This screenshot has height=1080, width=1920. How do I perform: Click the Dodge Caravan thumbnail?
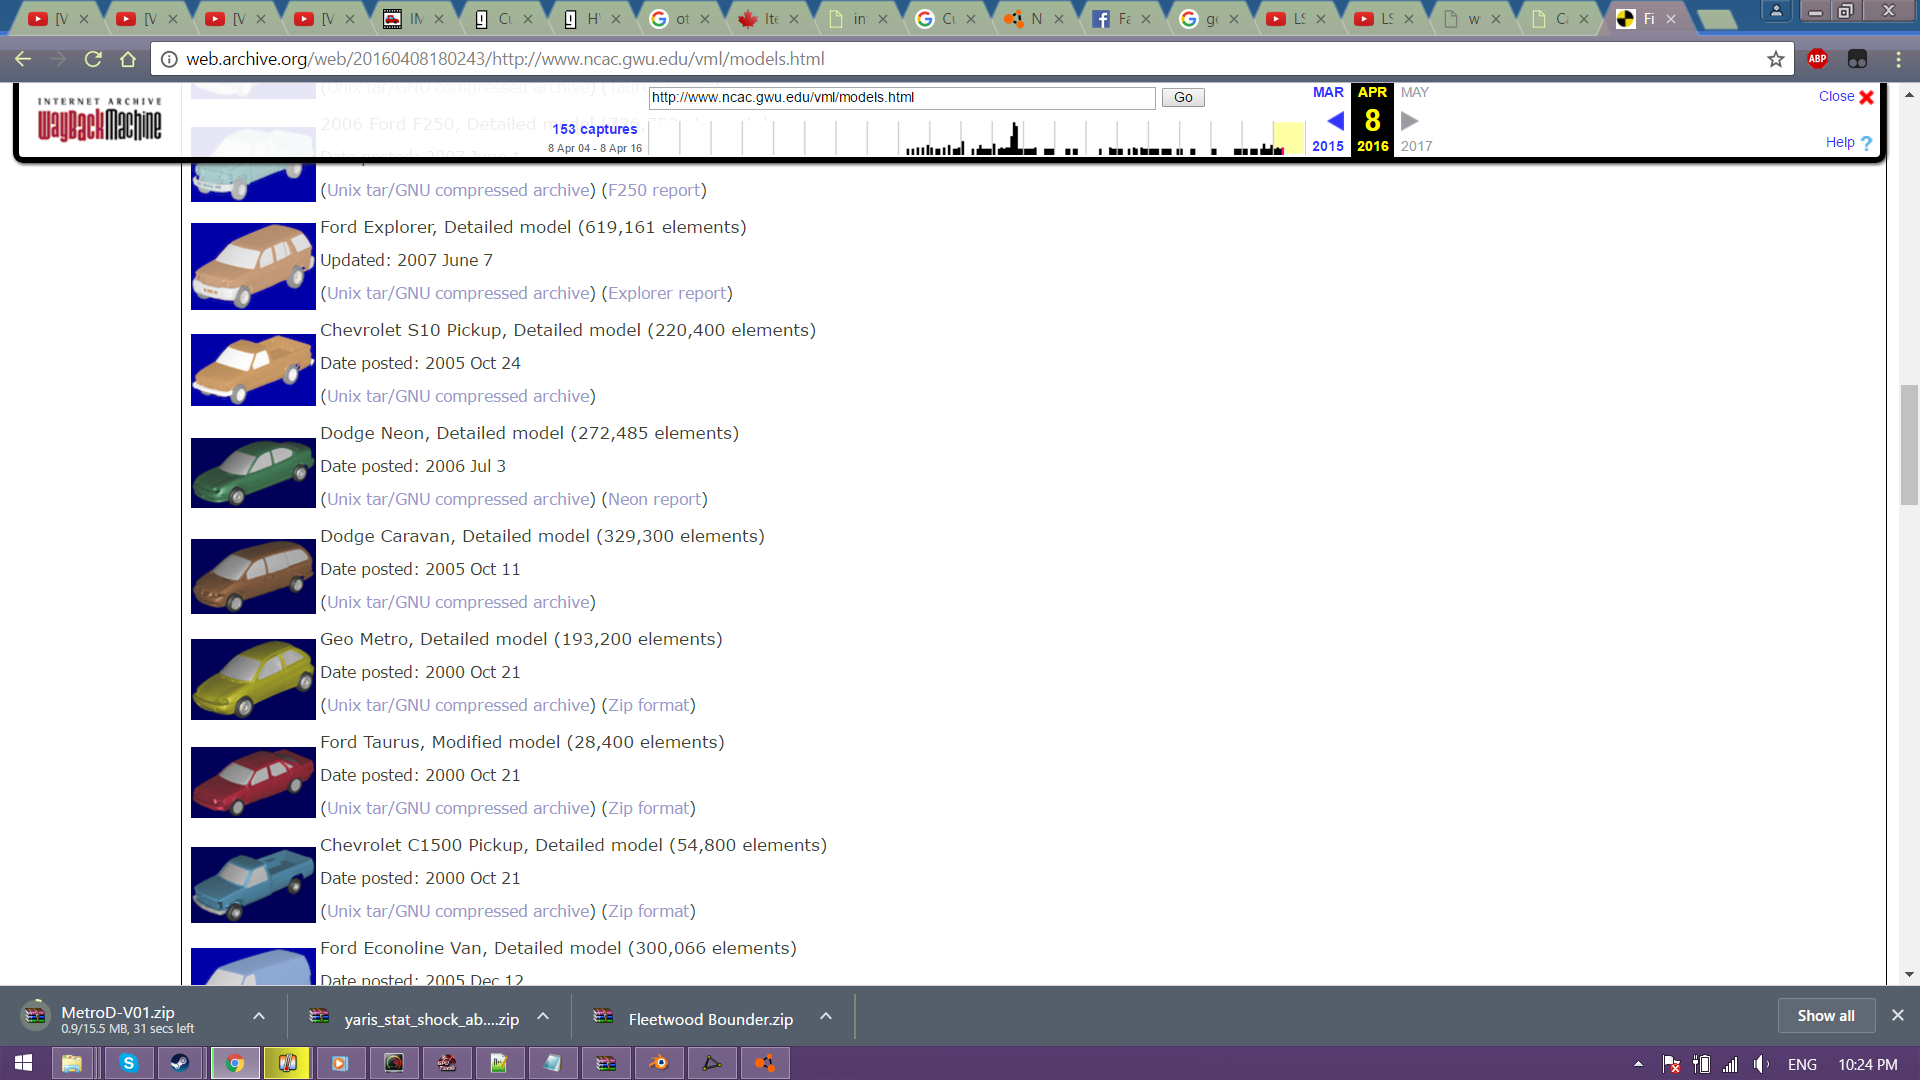coord(253,576)
